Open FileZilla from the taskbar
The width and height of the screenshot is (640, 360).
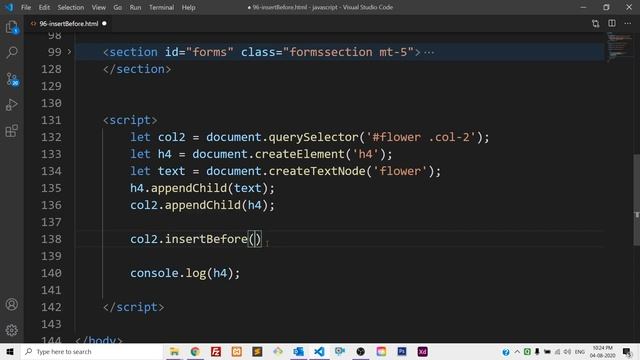pyautogui.click(x=216, y=351)
